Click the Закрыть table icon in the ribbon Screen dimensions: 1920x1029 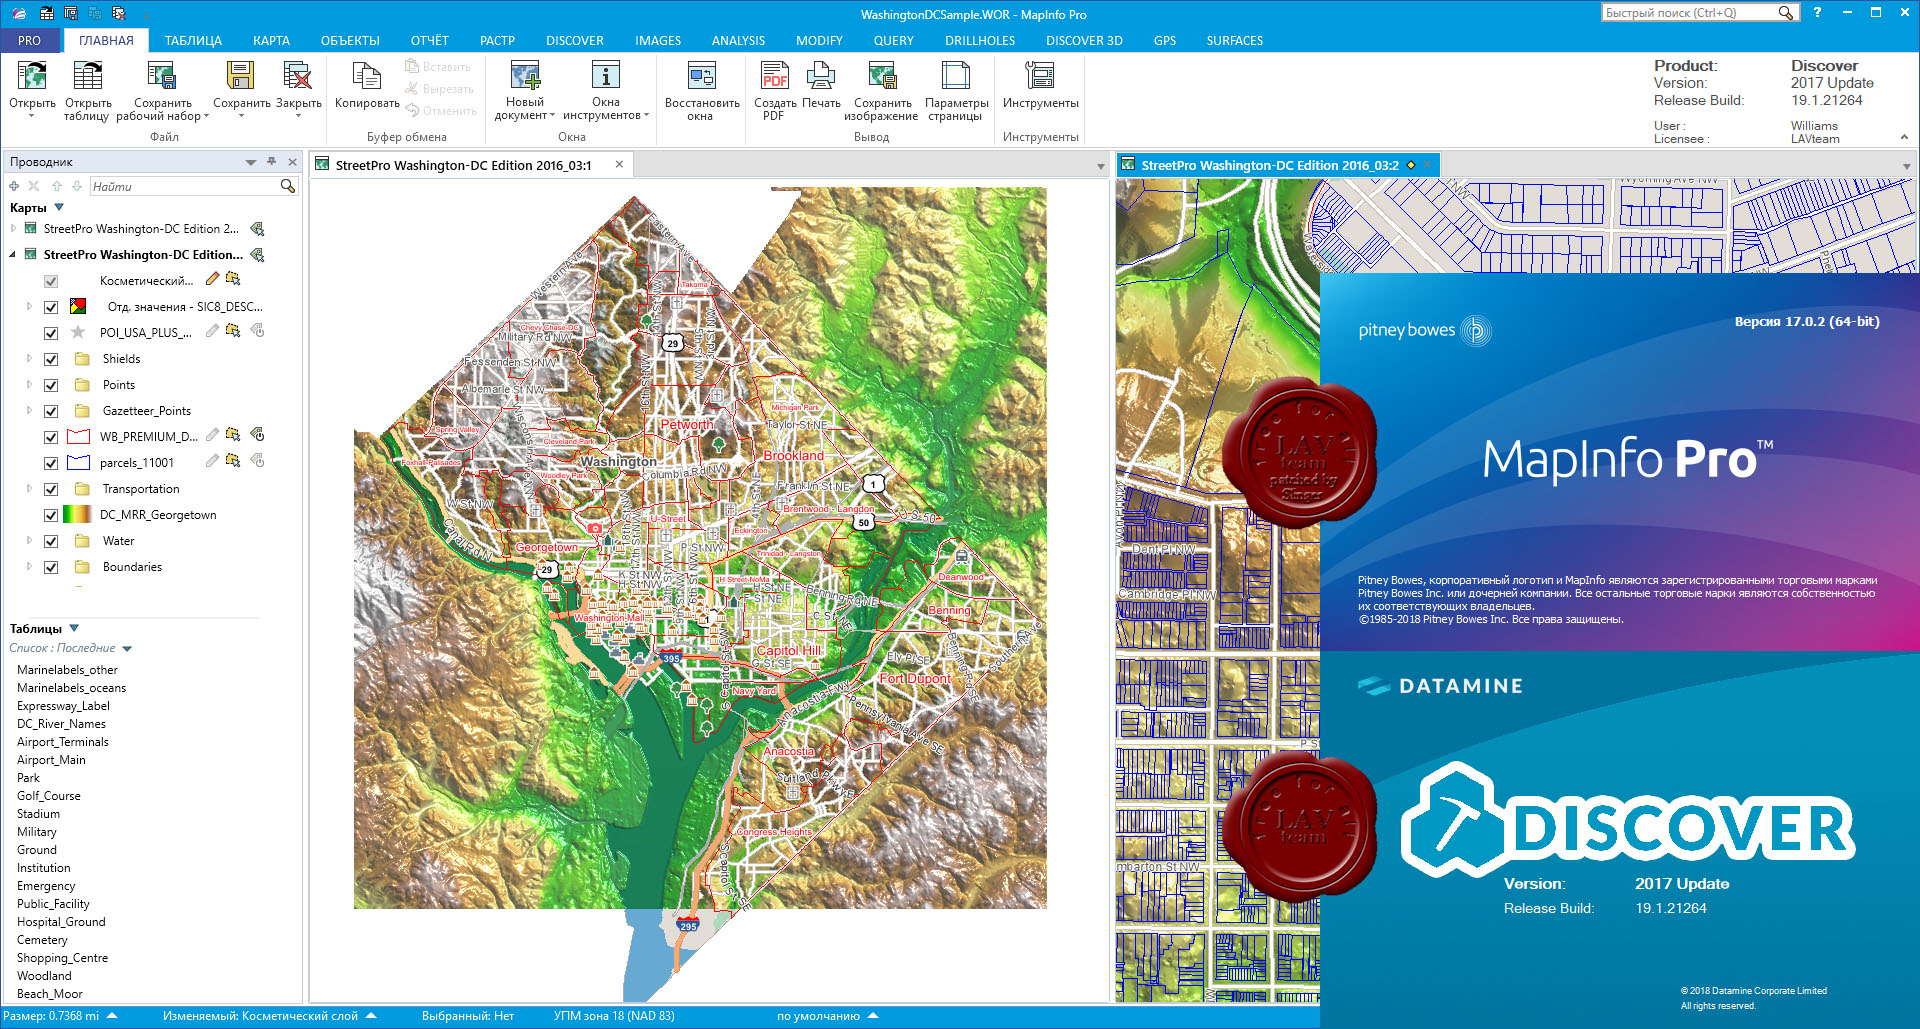(x=298, y=75)
